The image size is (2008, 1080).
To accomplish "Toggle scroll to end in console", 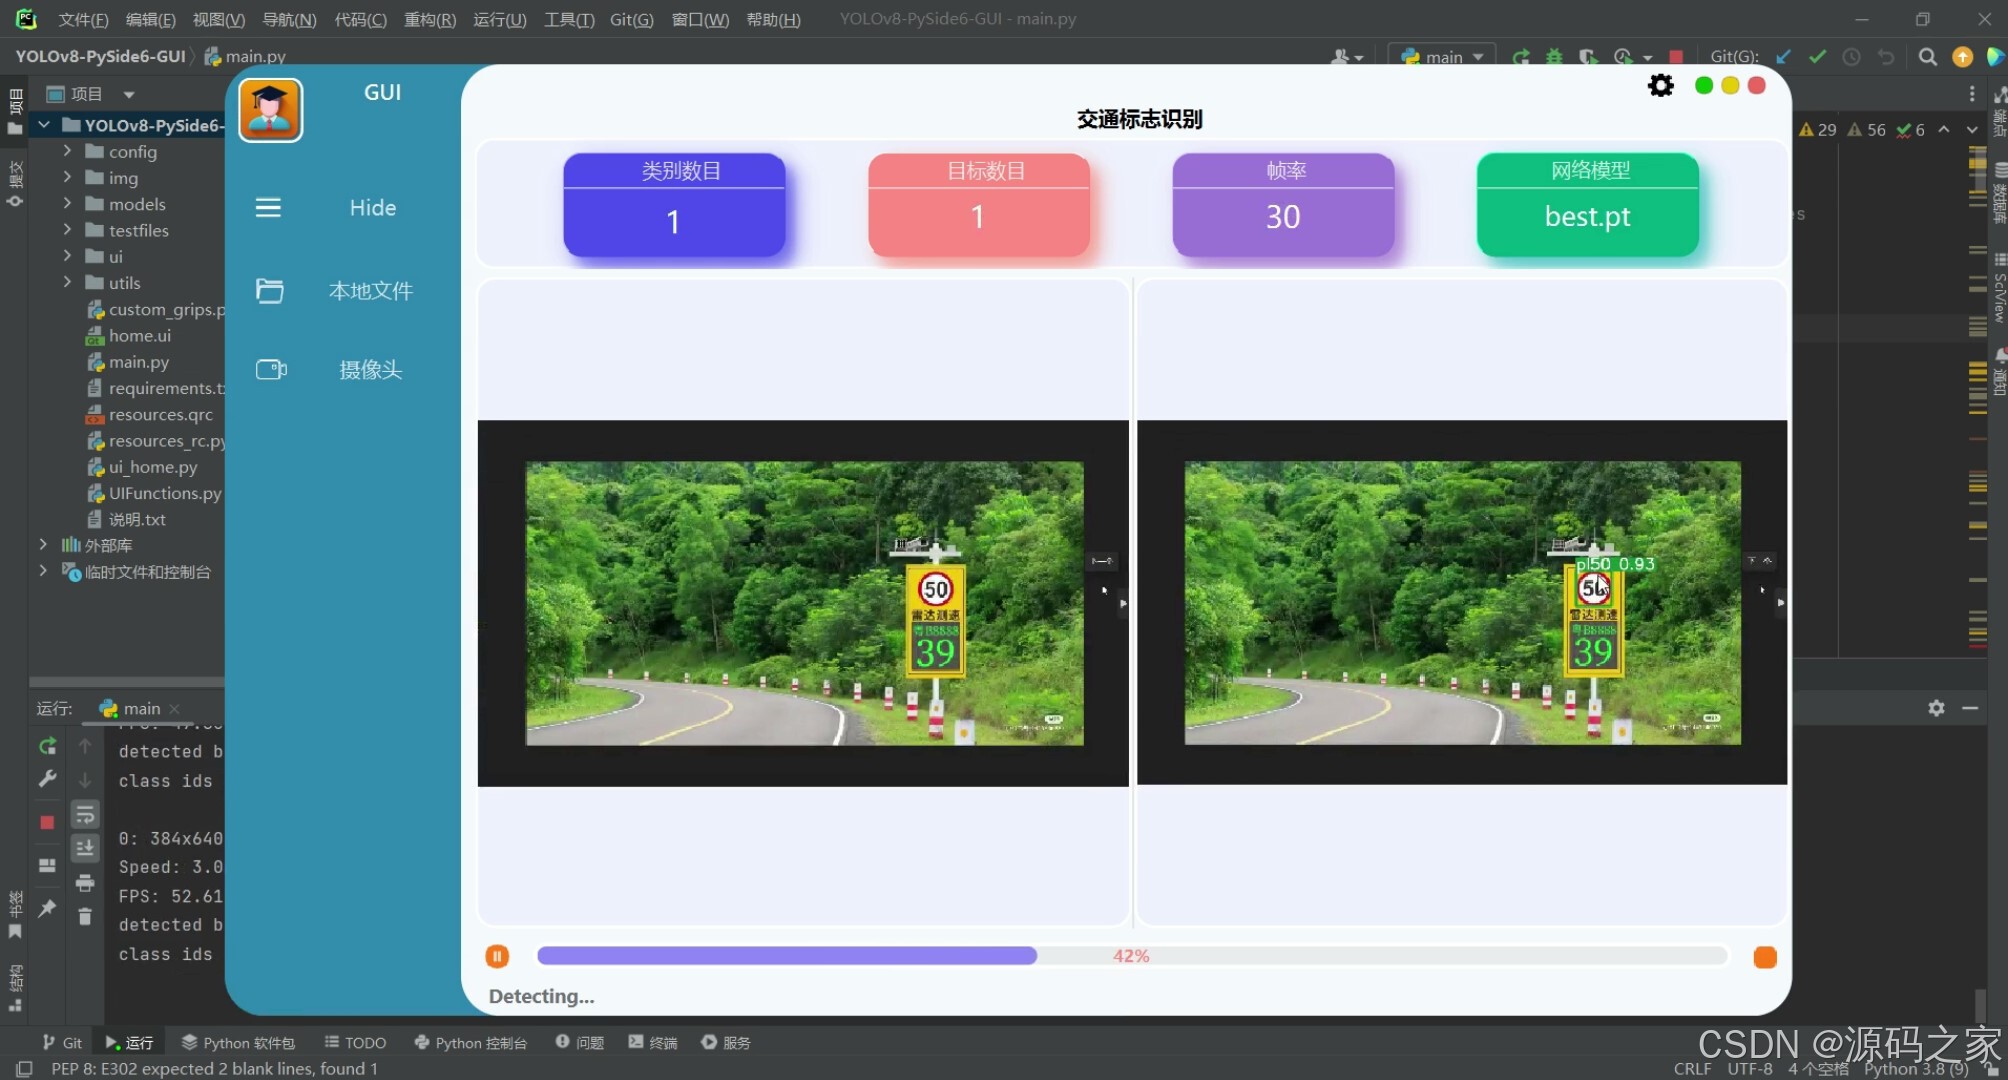I will (x=85, y=848).
